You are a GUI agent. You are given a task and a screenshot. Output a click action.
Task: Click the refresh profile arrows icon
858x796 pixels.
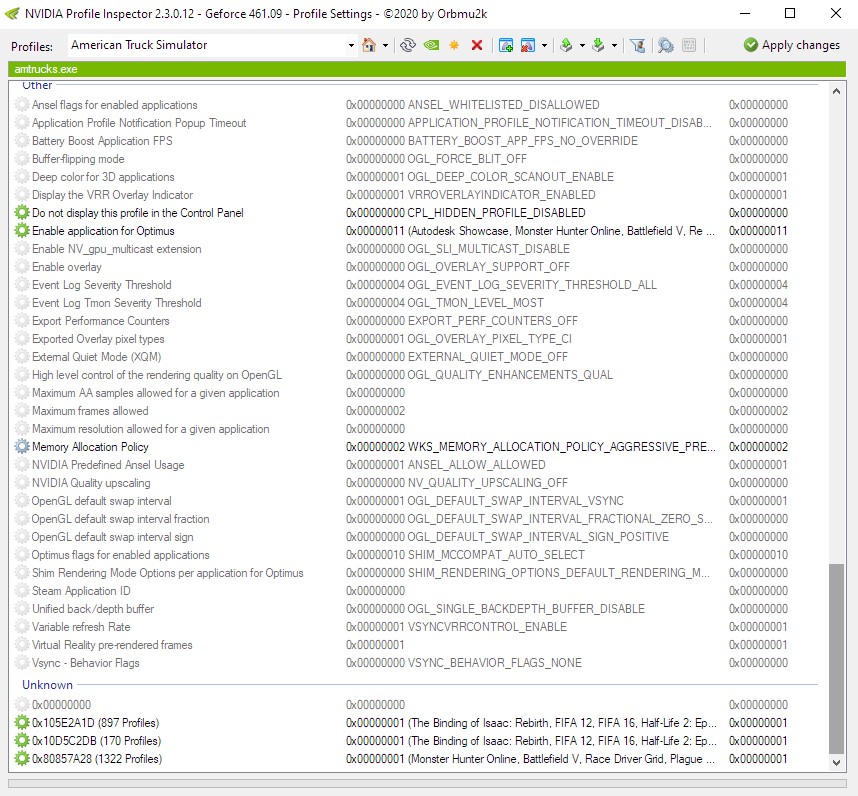408,45
